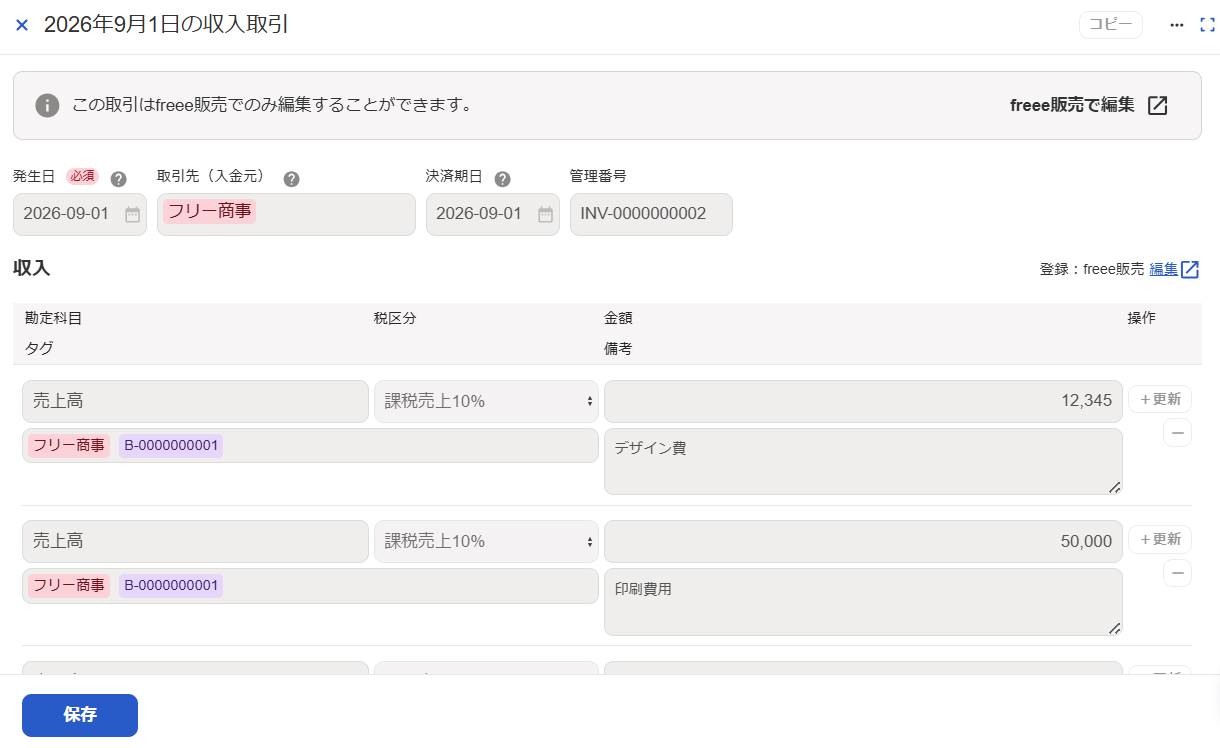Remove the デザイン費 line with minus button
Image resolution: width=1220 pixels, height=748 pixels.
(1177, 433)
